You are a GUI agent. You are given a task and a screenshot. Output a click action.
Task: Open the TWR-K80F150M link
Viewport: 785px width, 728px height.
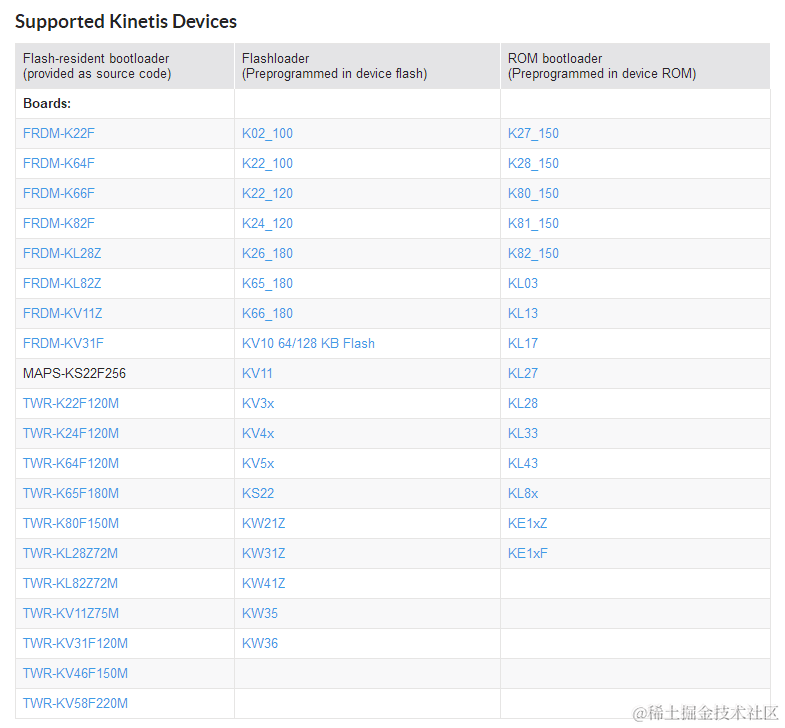(71, 524)
